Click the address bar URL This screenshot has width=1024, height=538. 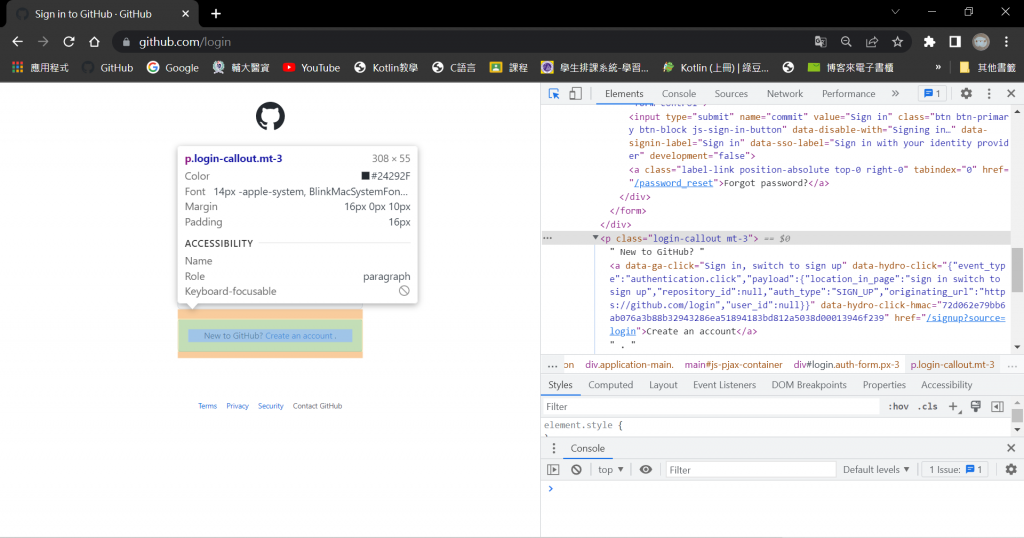click(x=185, y=42)
